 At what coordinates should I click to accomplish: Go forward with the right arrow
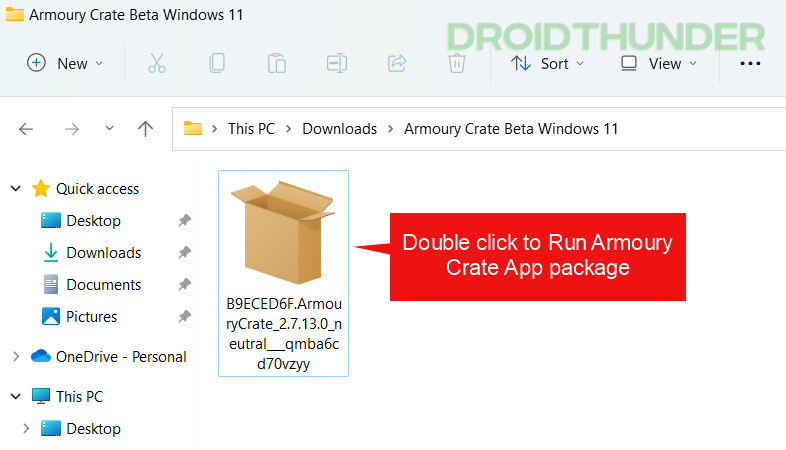click(x=72, y=129)
